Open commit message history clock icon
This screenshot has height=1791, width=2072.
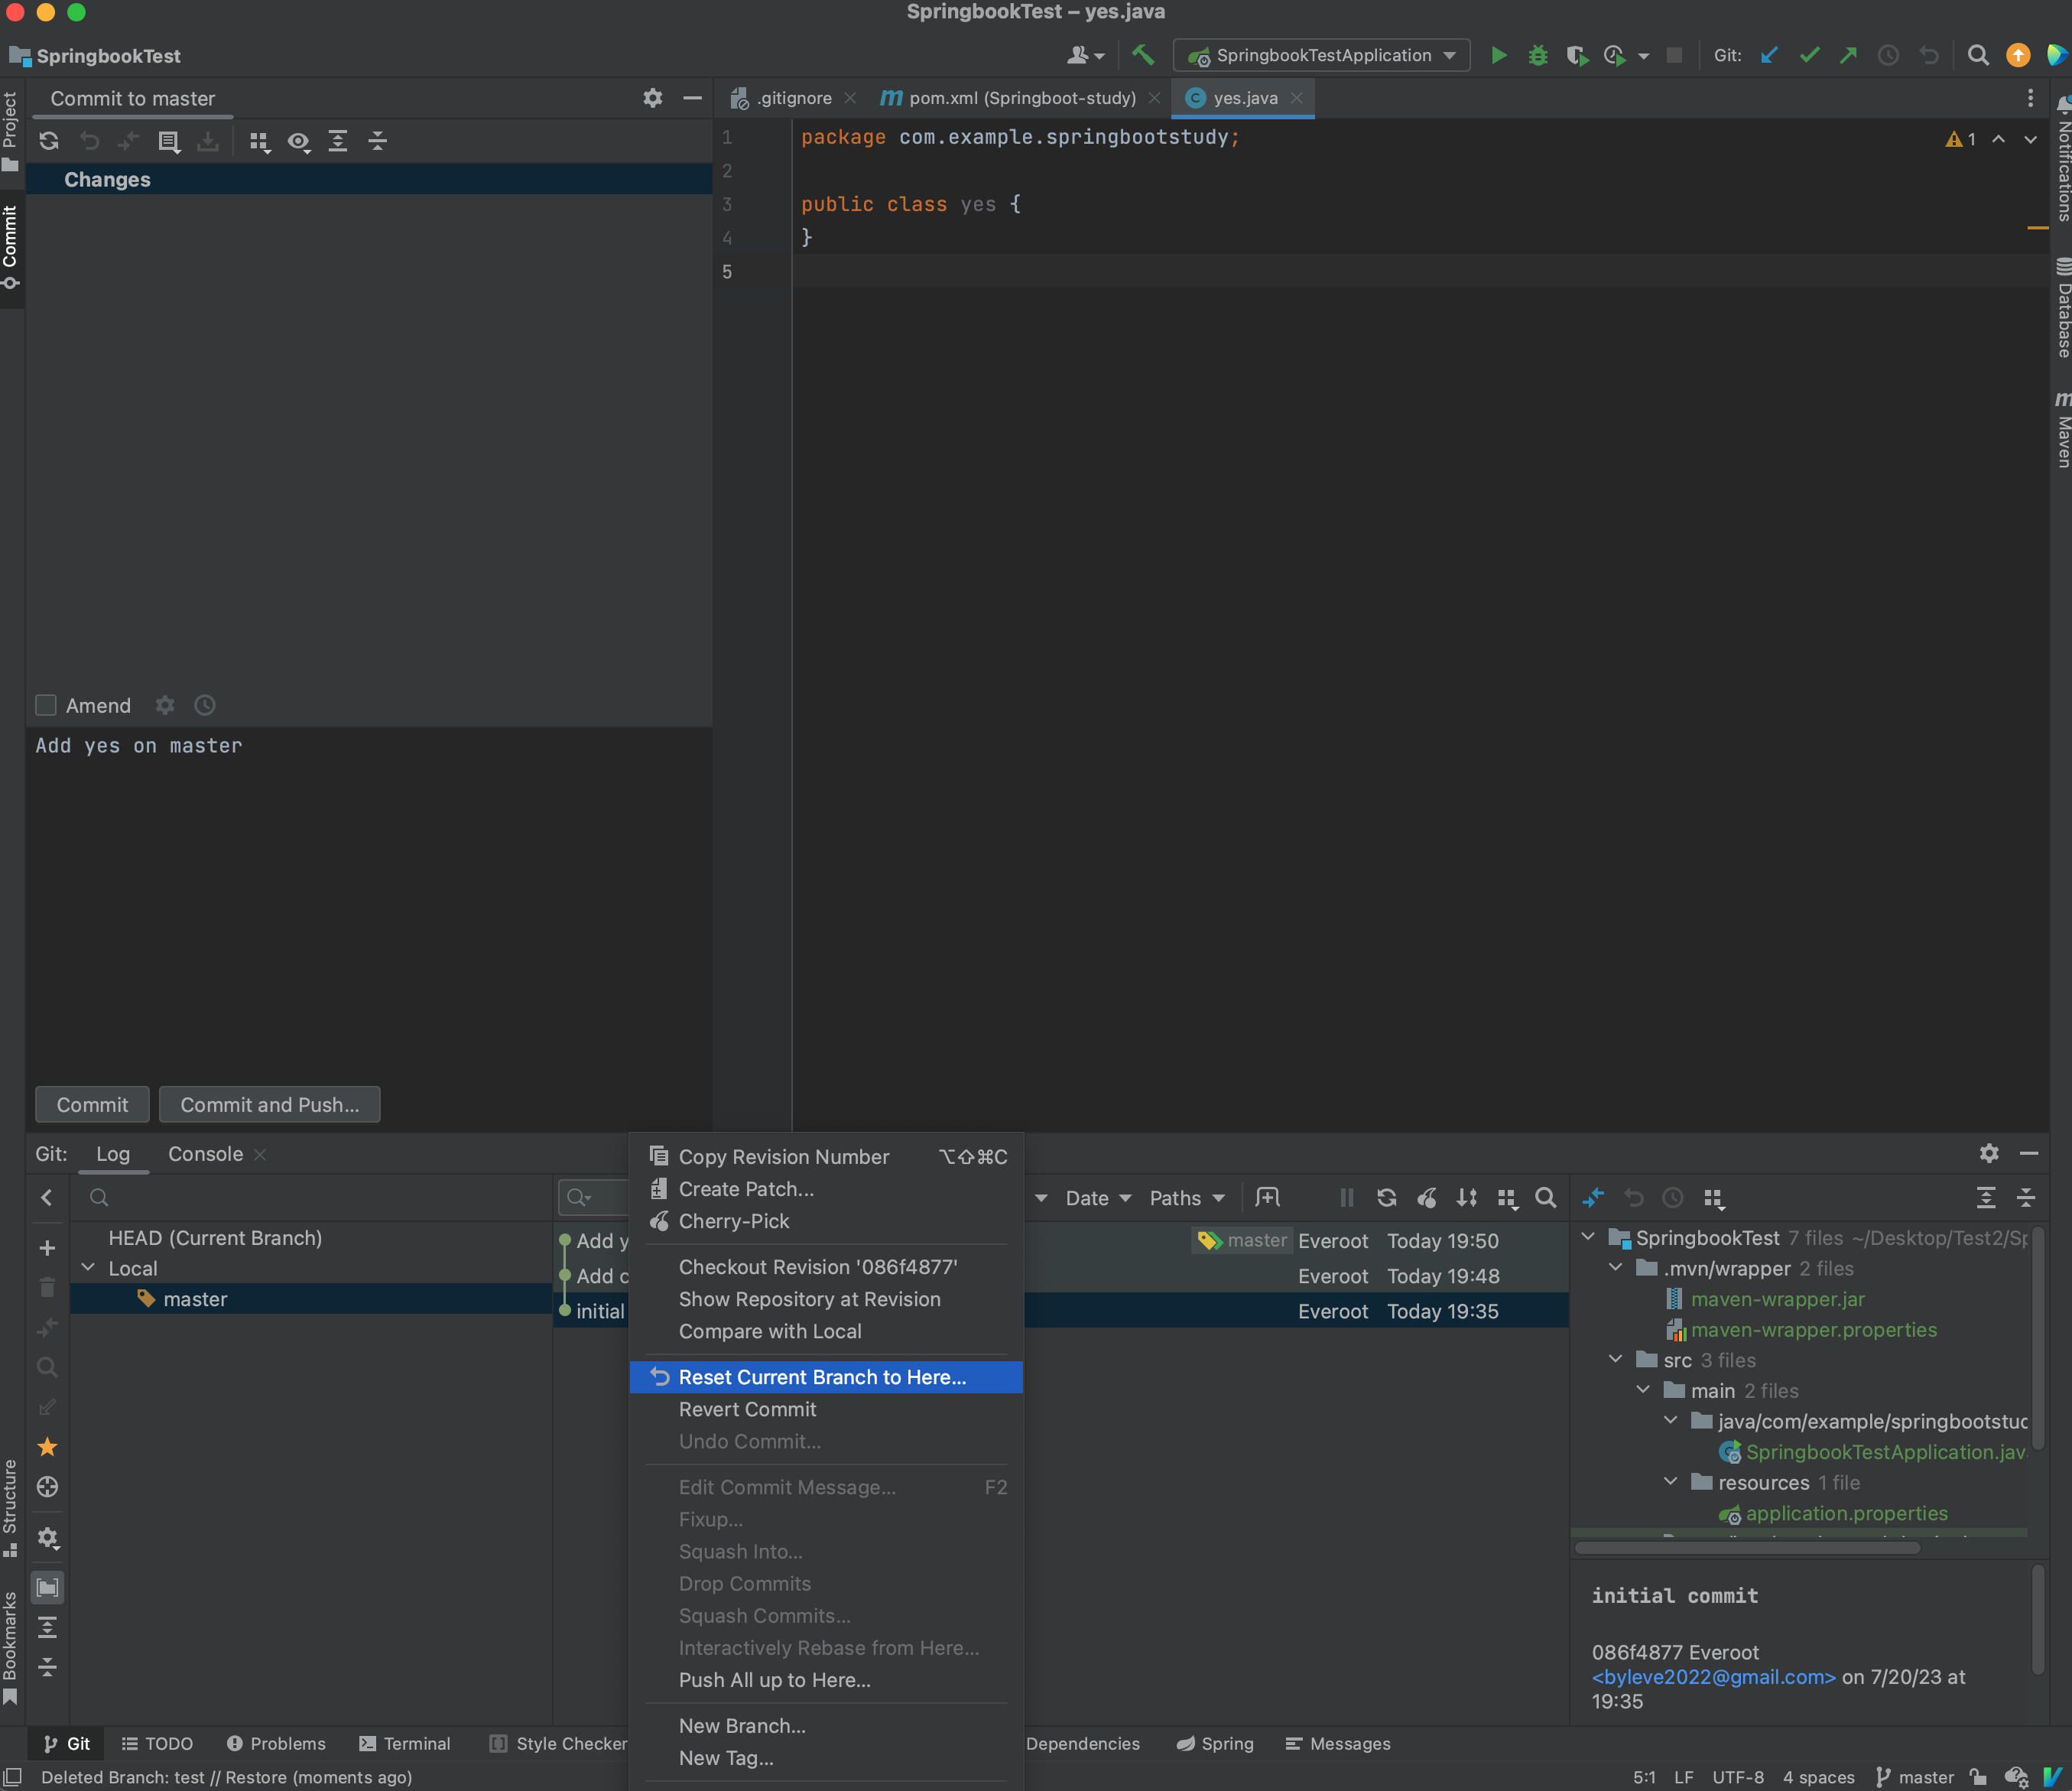click(205, 705)
